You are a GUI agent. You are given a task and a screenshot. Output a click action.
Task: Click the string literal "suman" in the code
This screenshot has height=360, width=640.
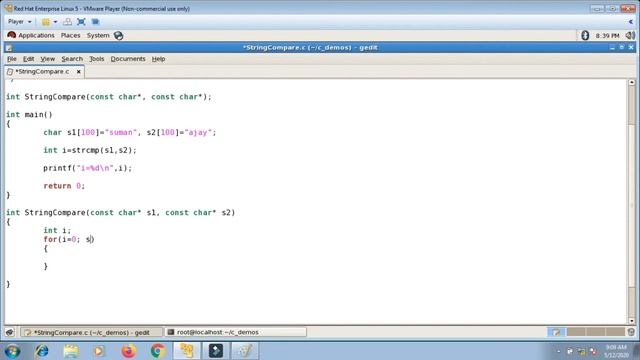pos(121,133)
